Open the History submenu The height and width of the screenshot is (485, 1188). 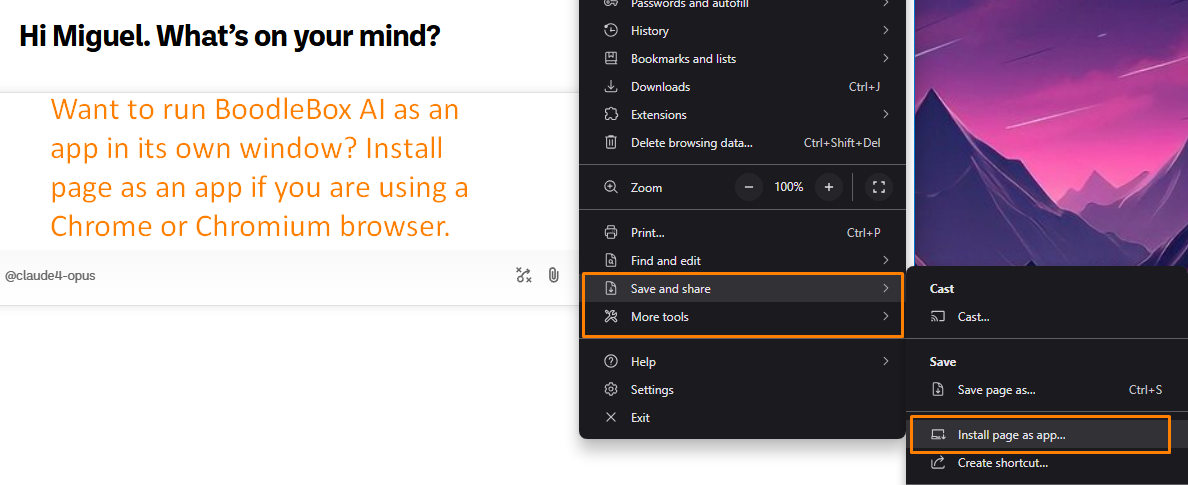(x=742, y=31)
